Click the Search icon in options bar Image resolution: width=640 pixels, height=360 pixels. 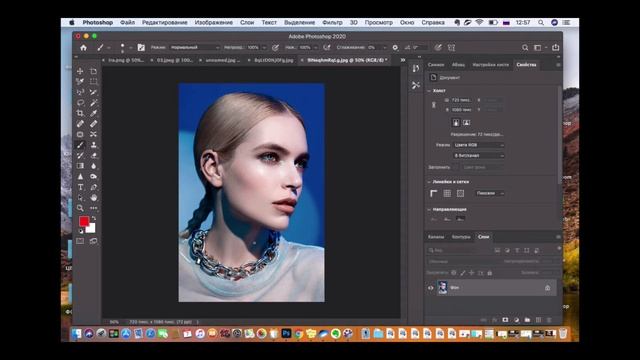coord(525,48)
